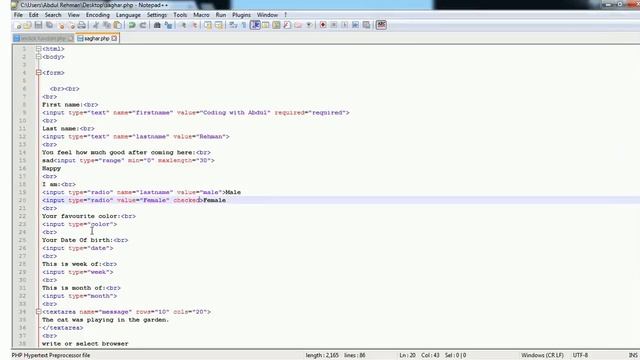Image resolution: width=640 pixels, height=360 pixels.
Task: Click 'length : 2,165' in status bar
Action: click(x=322, y=356)
